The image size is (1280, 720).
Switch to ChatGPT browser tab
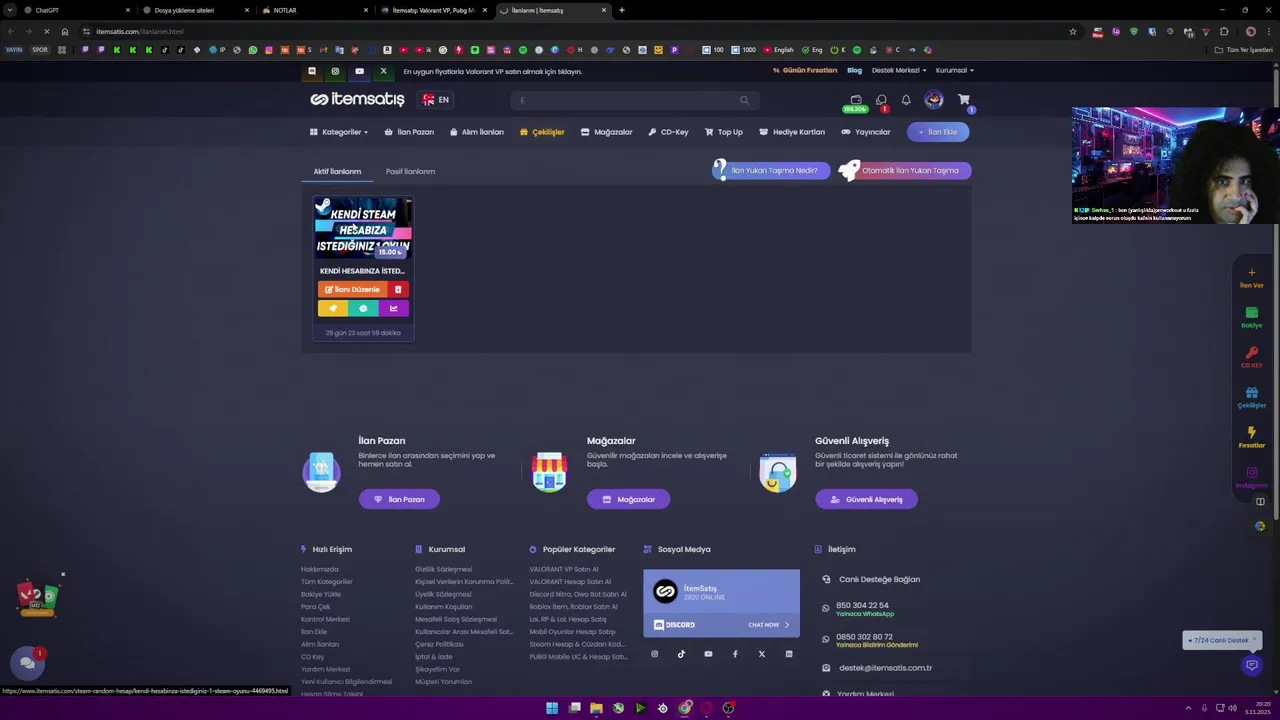point(75,10)
